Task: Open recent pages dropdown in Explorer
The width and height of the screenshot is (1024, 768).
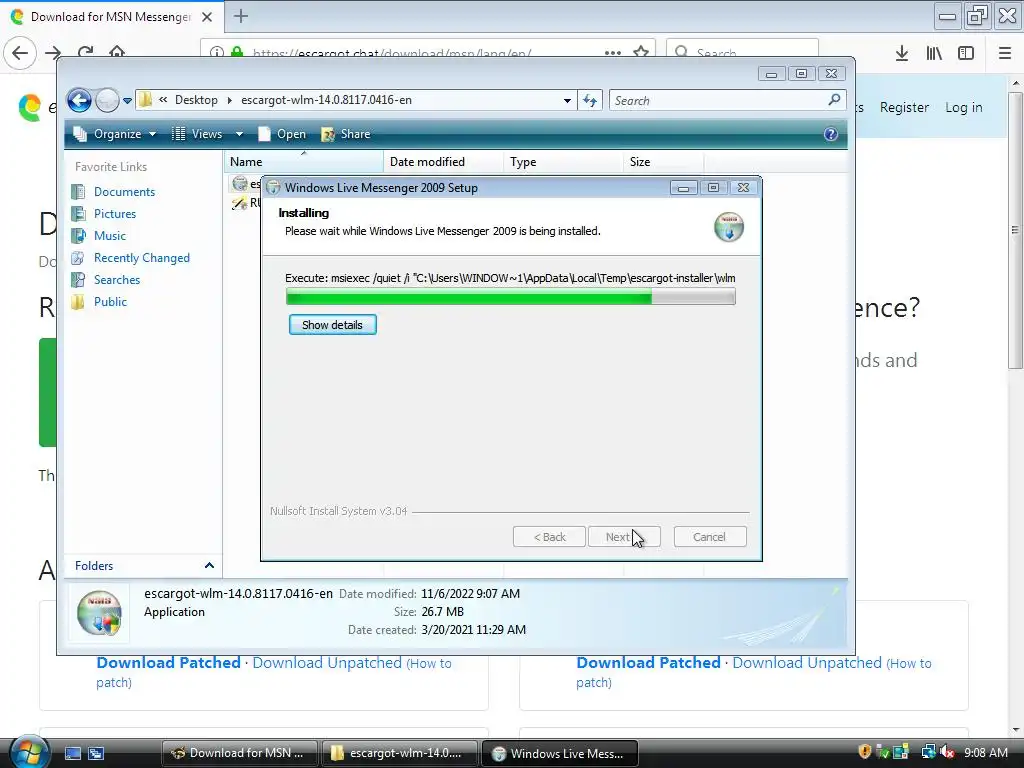Action: (x=127, y=101)
